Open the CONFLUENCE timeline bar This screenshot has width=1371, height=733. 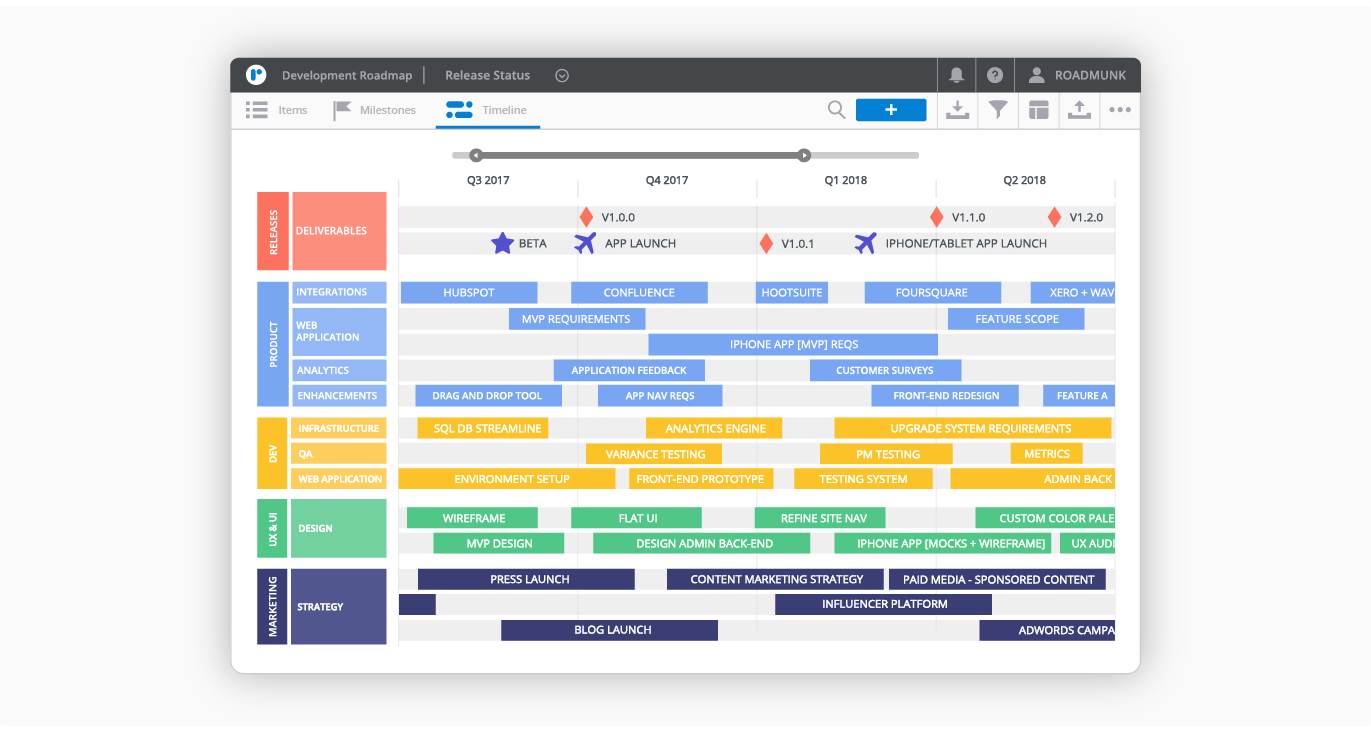(x=639, y=292)
